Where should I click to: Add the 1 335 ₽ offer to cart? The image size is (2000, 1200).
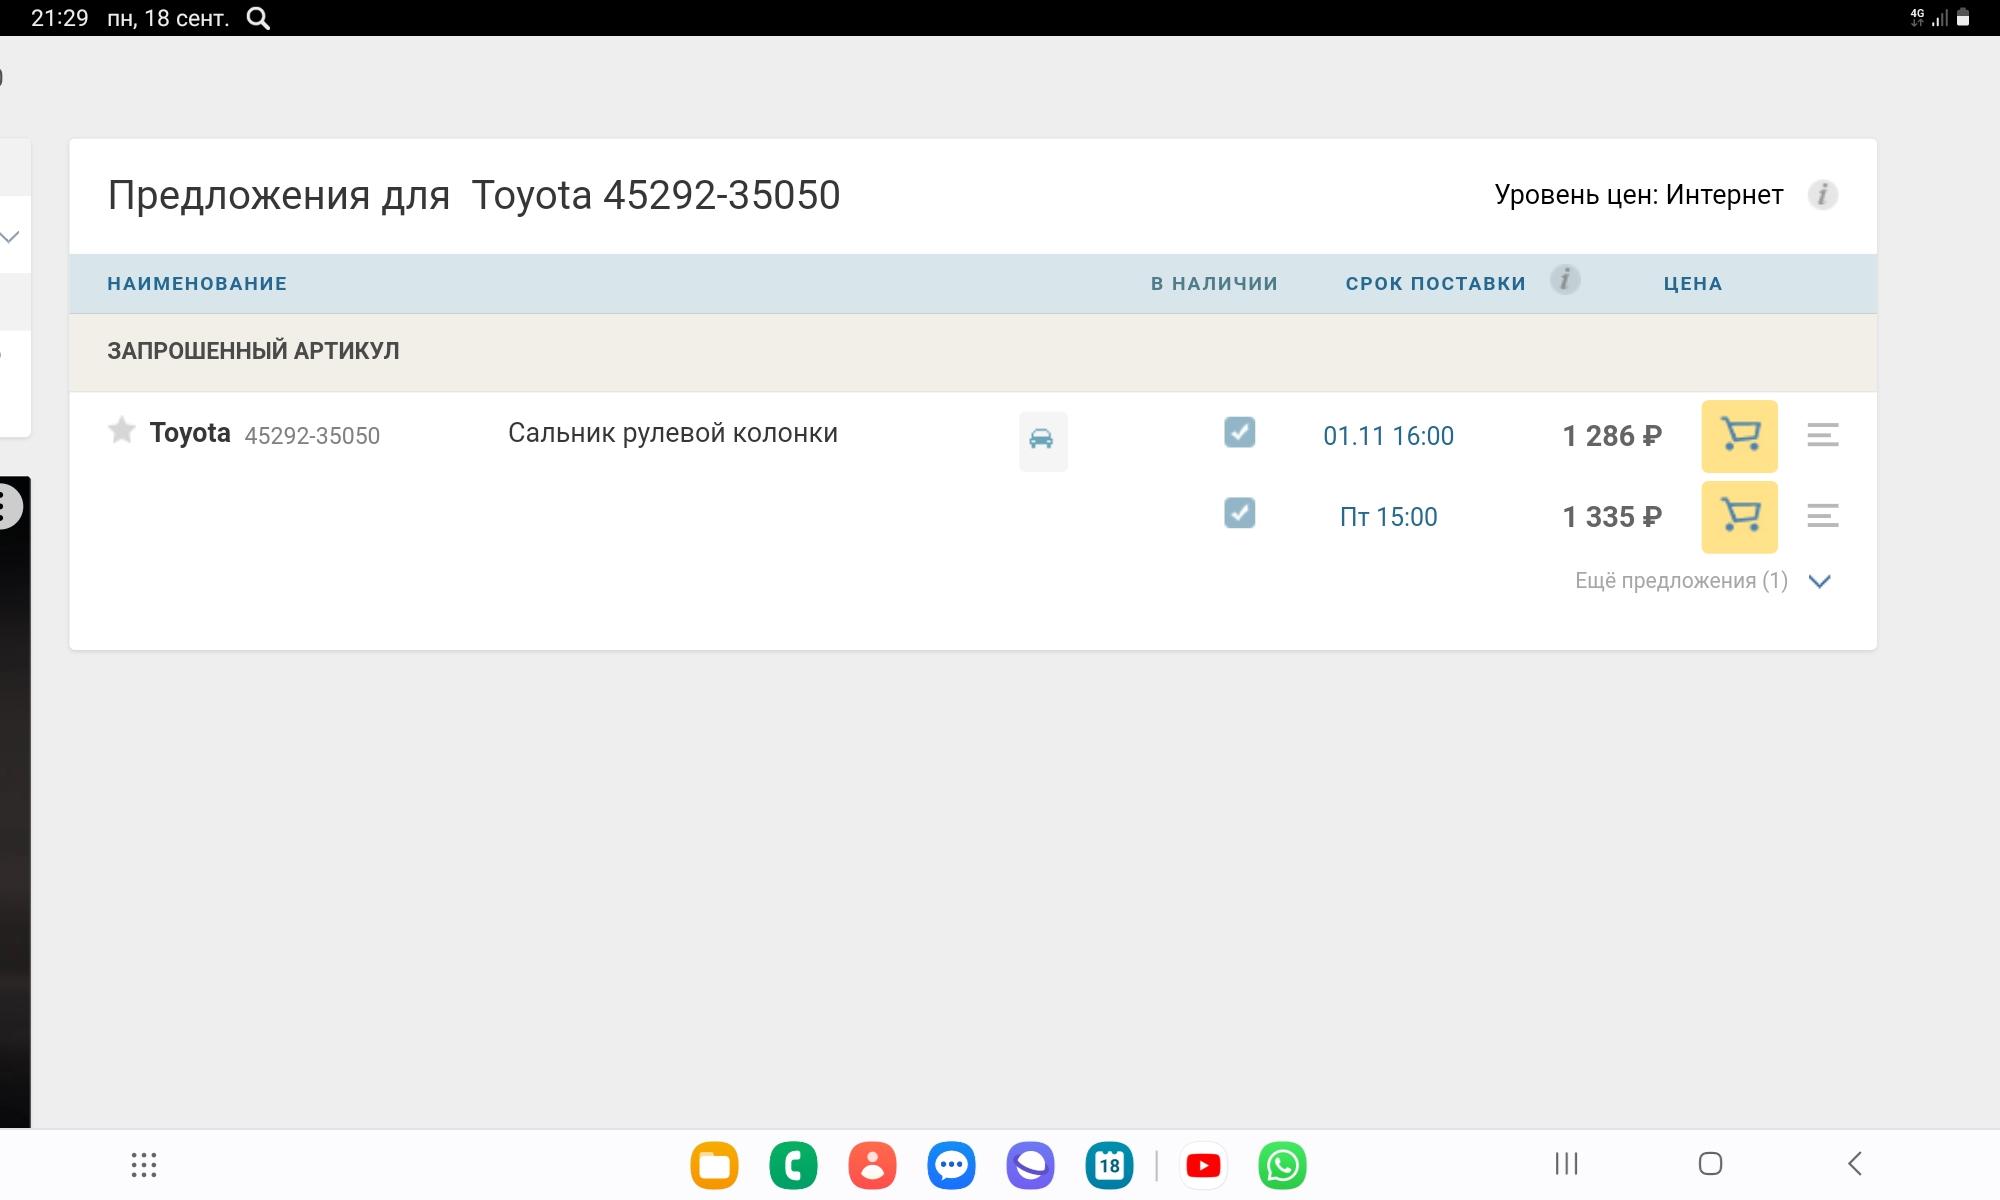click(1739, 517)
